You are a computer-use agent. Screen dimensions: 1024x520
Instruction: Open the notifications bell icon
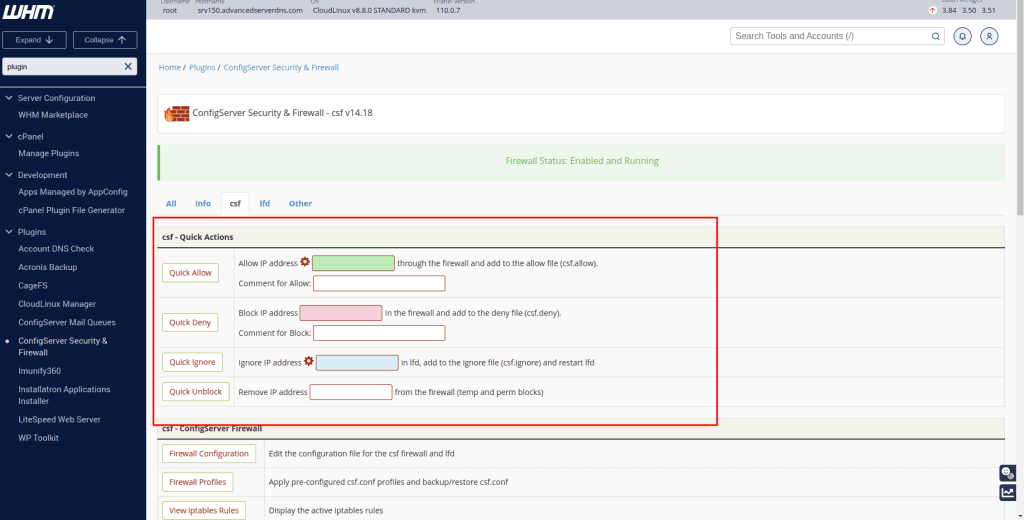962,37
